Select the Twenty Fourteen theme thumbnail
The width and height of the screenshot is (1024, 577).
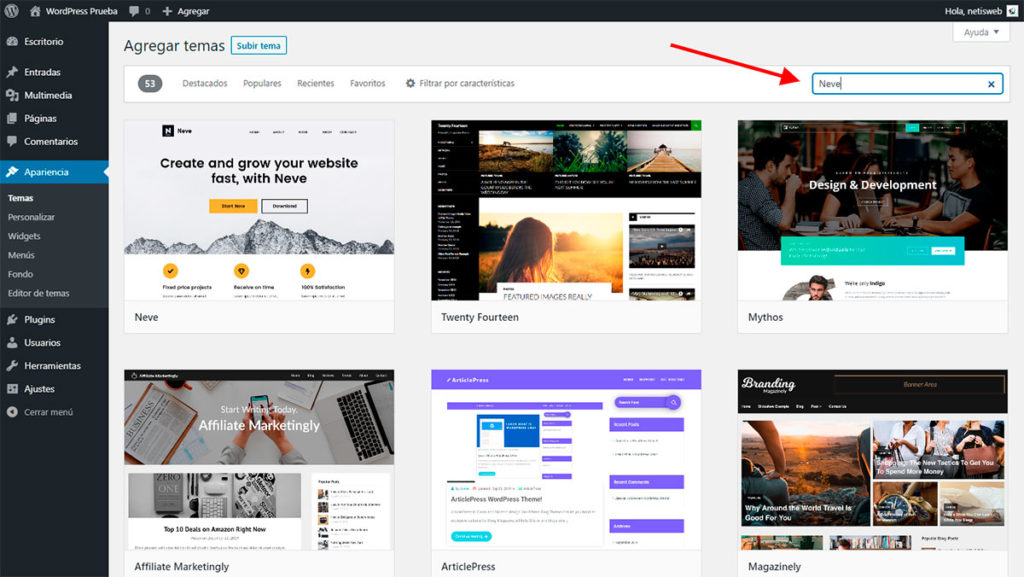(x=566, y=210)
